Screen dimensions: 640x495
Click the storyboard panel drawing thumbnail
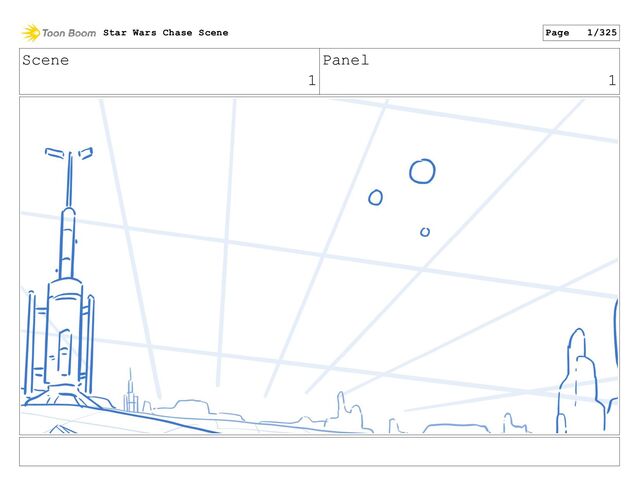(x=319, y=266)
